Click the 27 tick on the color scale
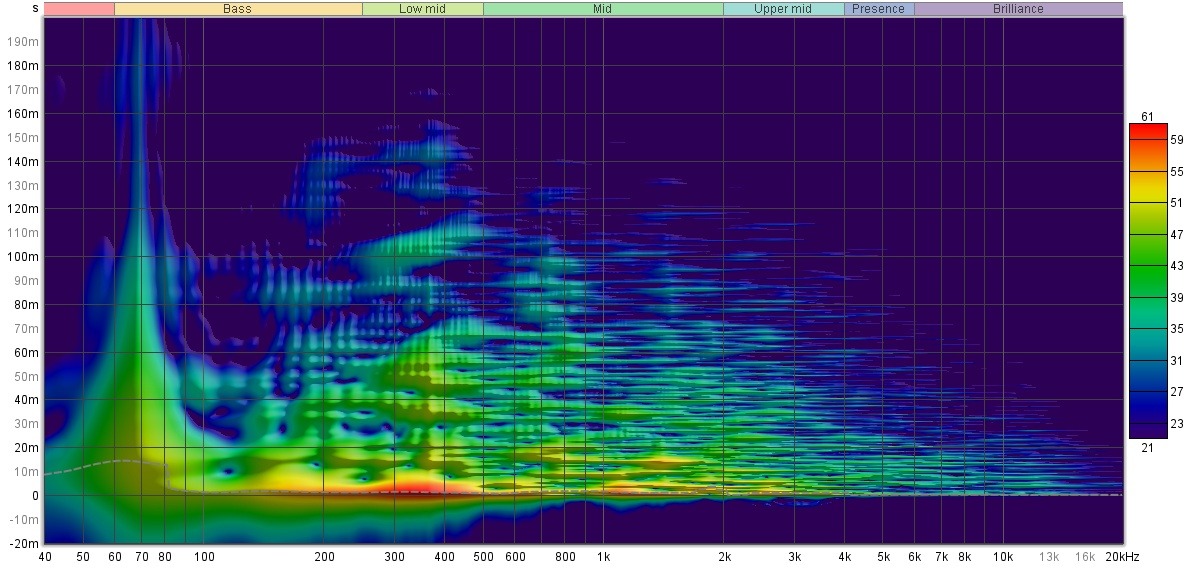The image size is (1200, 569). 1177,392
